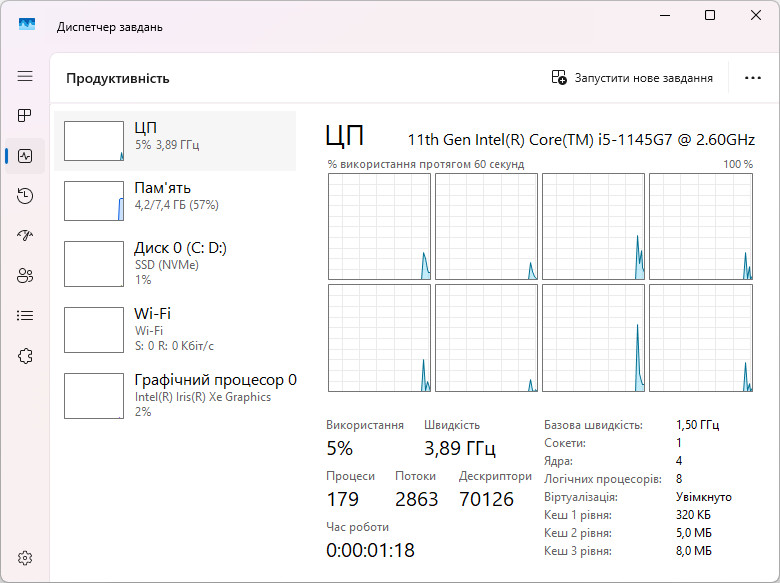Click the 'Диспетчер завдань' window title
The height and width of the screenshot is (583, 780).
point(109,27)
